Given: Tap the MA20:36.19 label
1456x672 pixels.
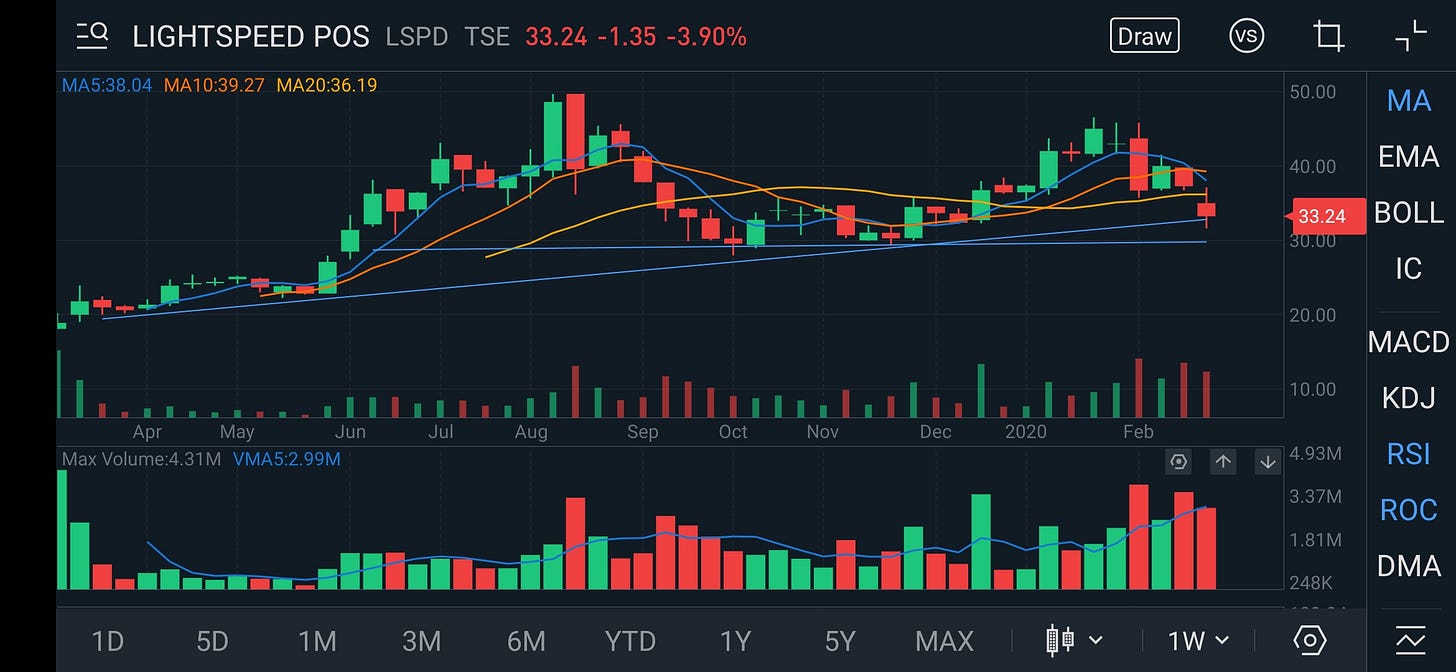Looking at the screenshot, I should 327,85.
